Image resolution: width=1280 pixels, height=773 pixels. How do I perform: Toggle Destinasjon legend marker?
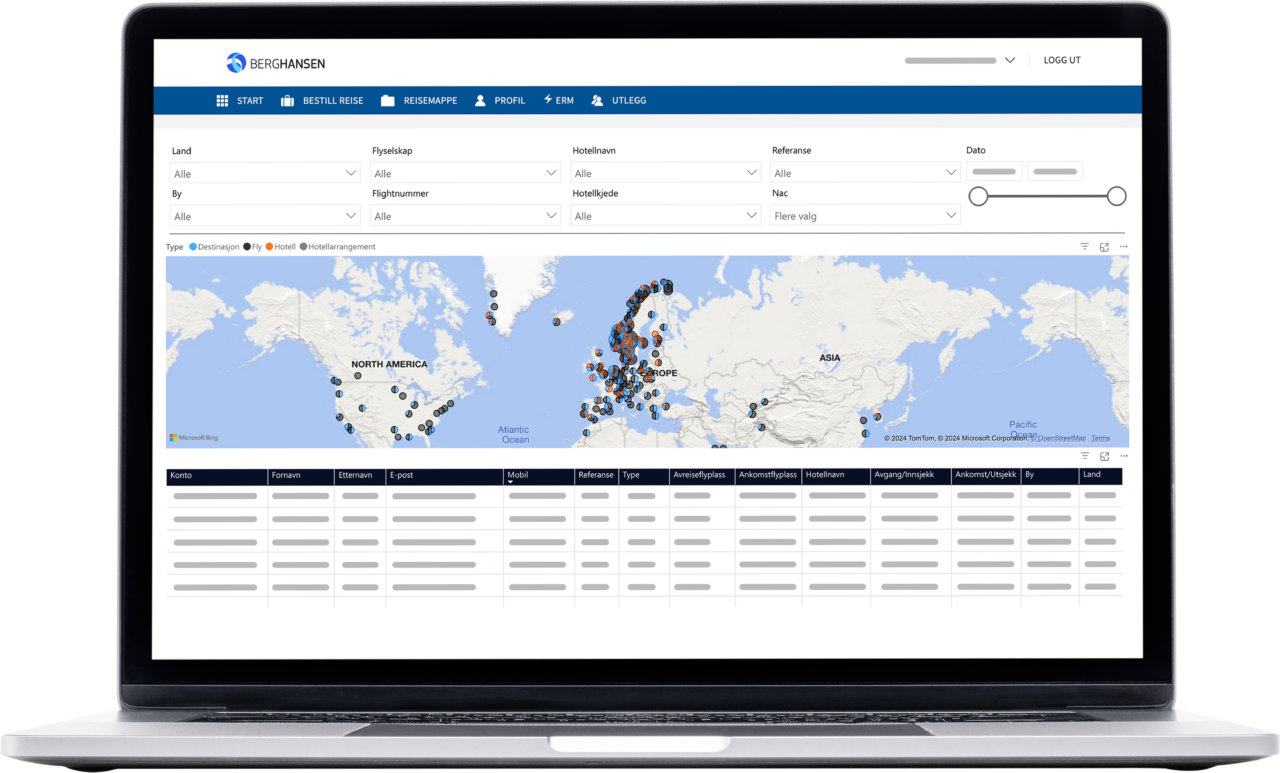click(x=193, y=246)
